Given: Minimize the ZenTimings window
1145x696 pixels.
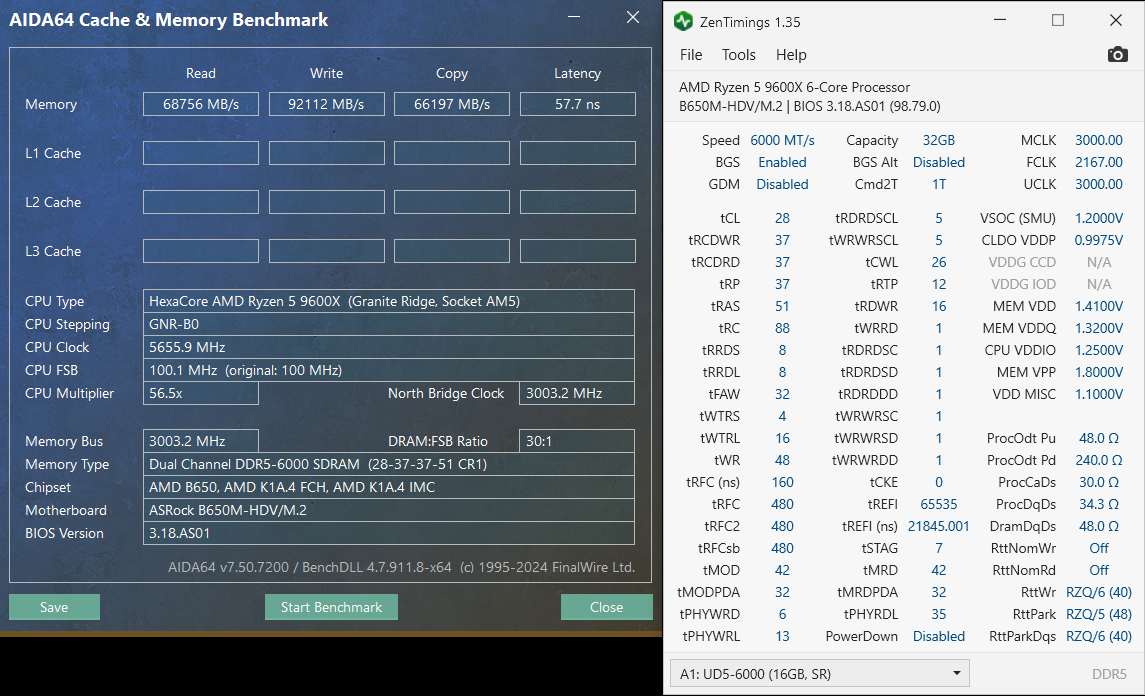Looking at the screenshot, I should pos(1000,20).
